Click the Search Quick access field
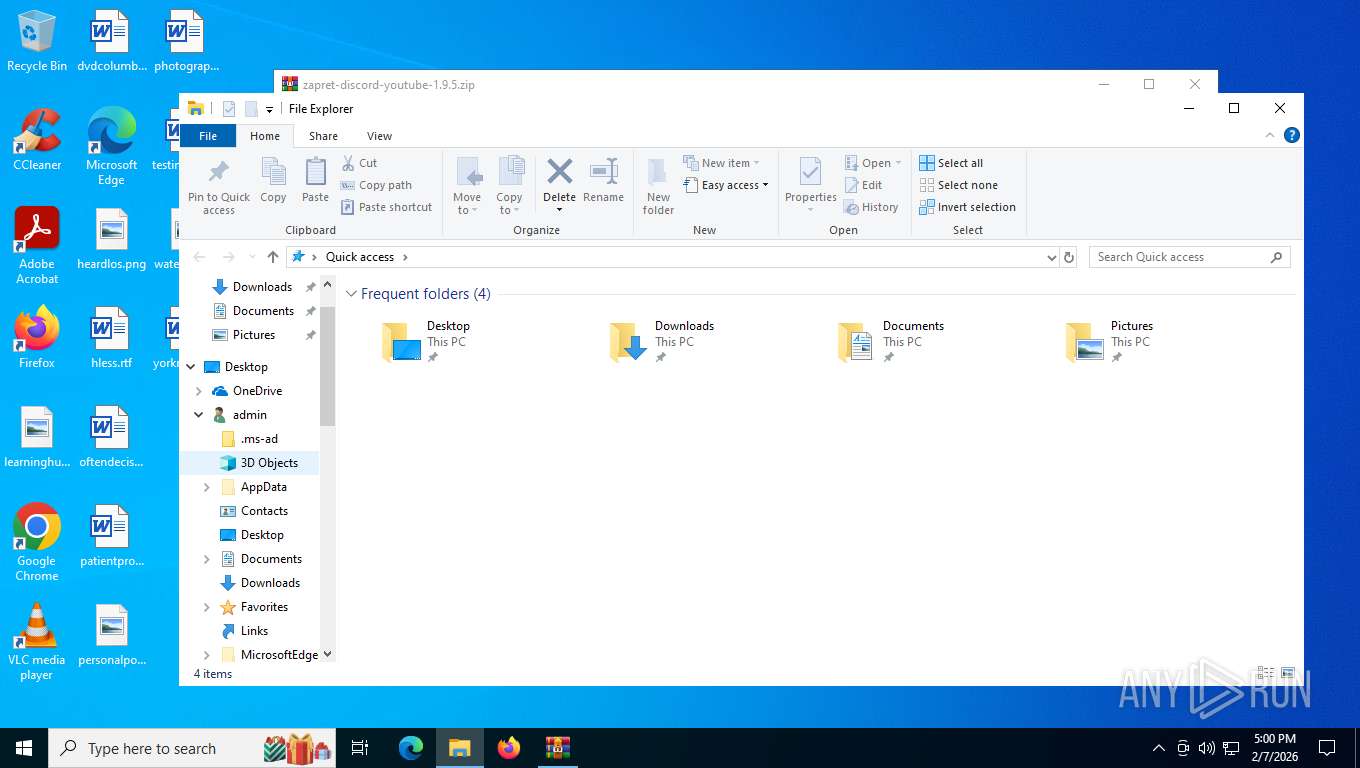This screenshot has width=1360, height=768. tap(1190, 257)
